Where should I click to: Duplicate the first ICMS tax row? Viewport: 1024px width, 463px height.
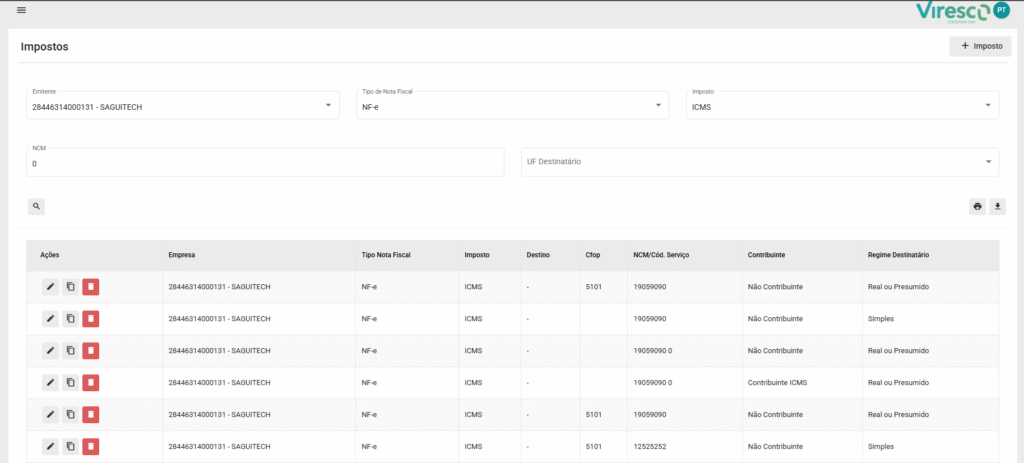70,287
